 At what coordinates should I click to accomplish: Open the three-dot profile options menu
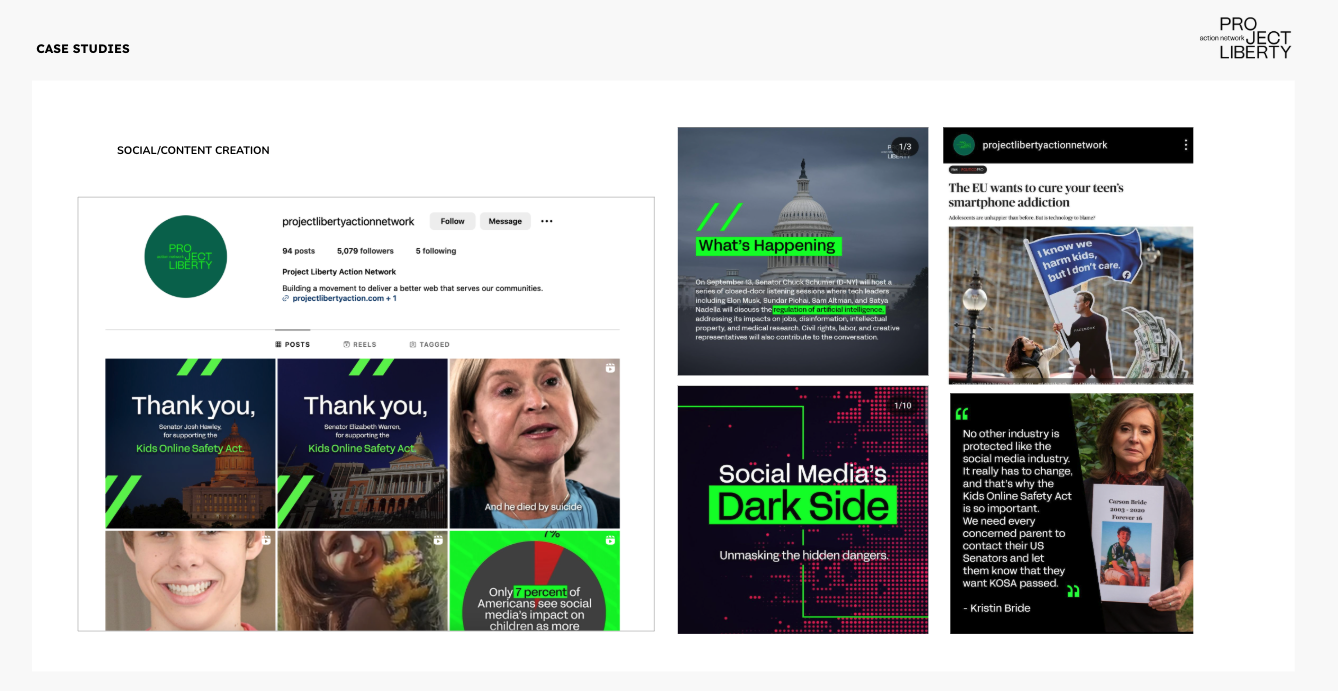click(547, 221)
